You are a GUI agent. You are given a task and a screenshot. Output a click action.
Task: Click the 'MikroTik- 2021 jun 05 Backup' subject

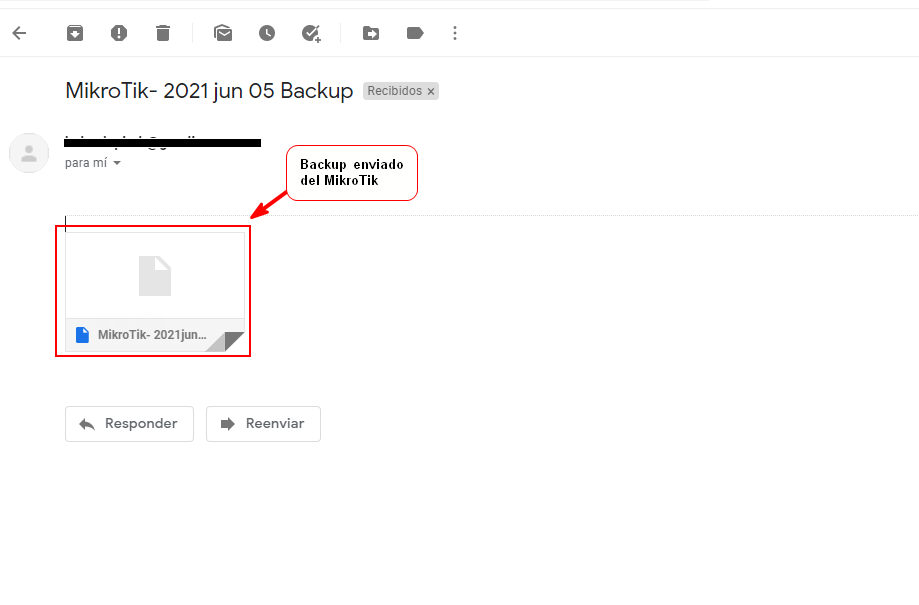click(209, 91)
